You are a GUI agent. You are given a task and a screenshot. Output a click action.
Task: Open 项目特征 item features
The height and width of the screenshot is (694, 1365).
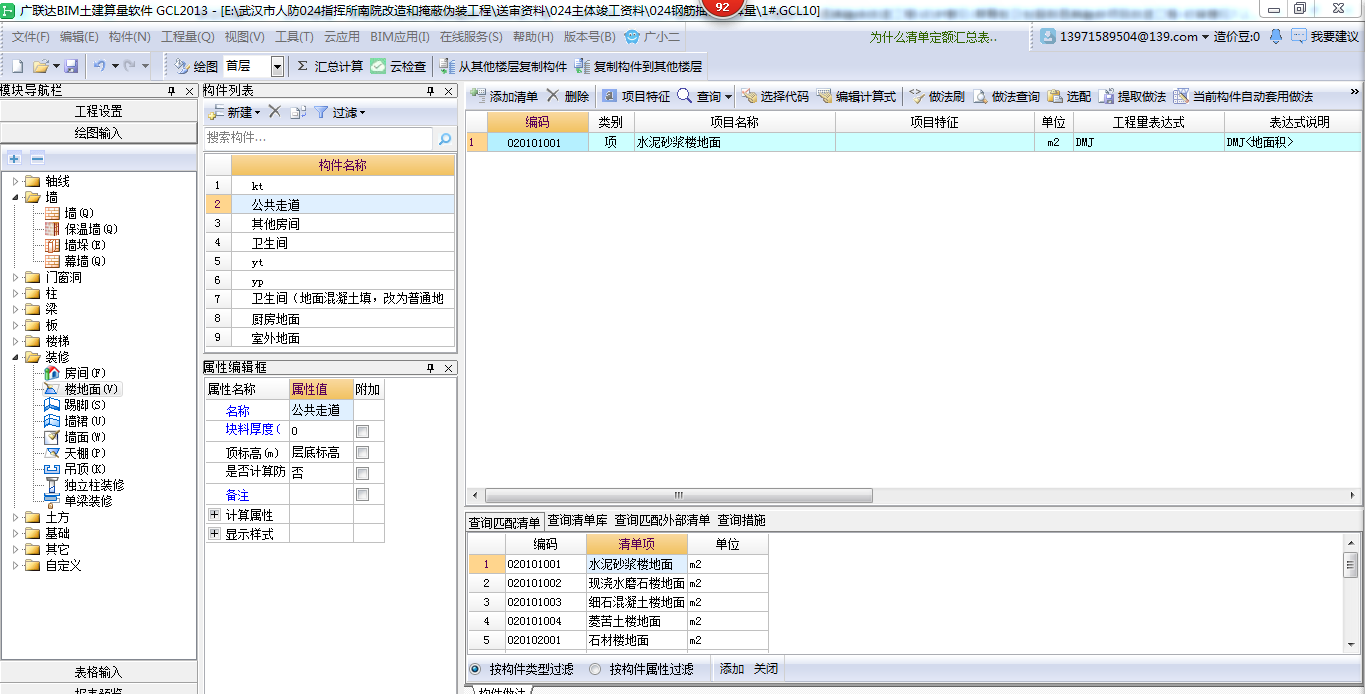[x=636, y=96]
